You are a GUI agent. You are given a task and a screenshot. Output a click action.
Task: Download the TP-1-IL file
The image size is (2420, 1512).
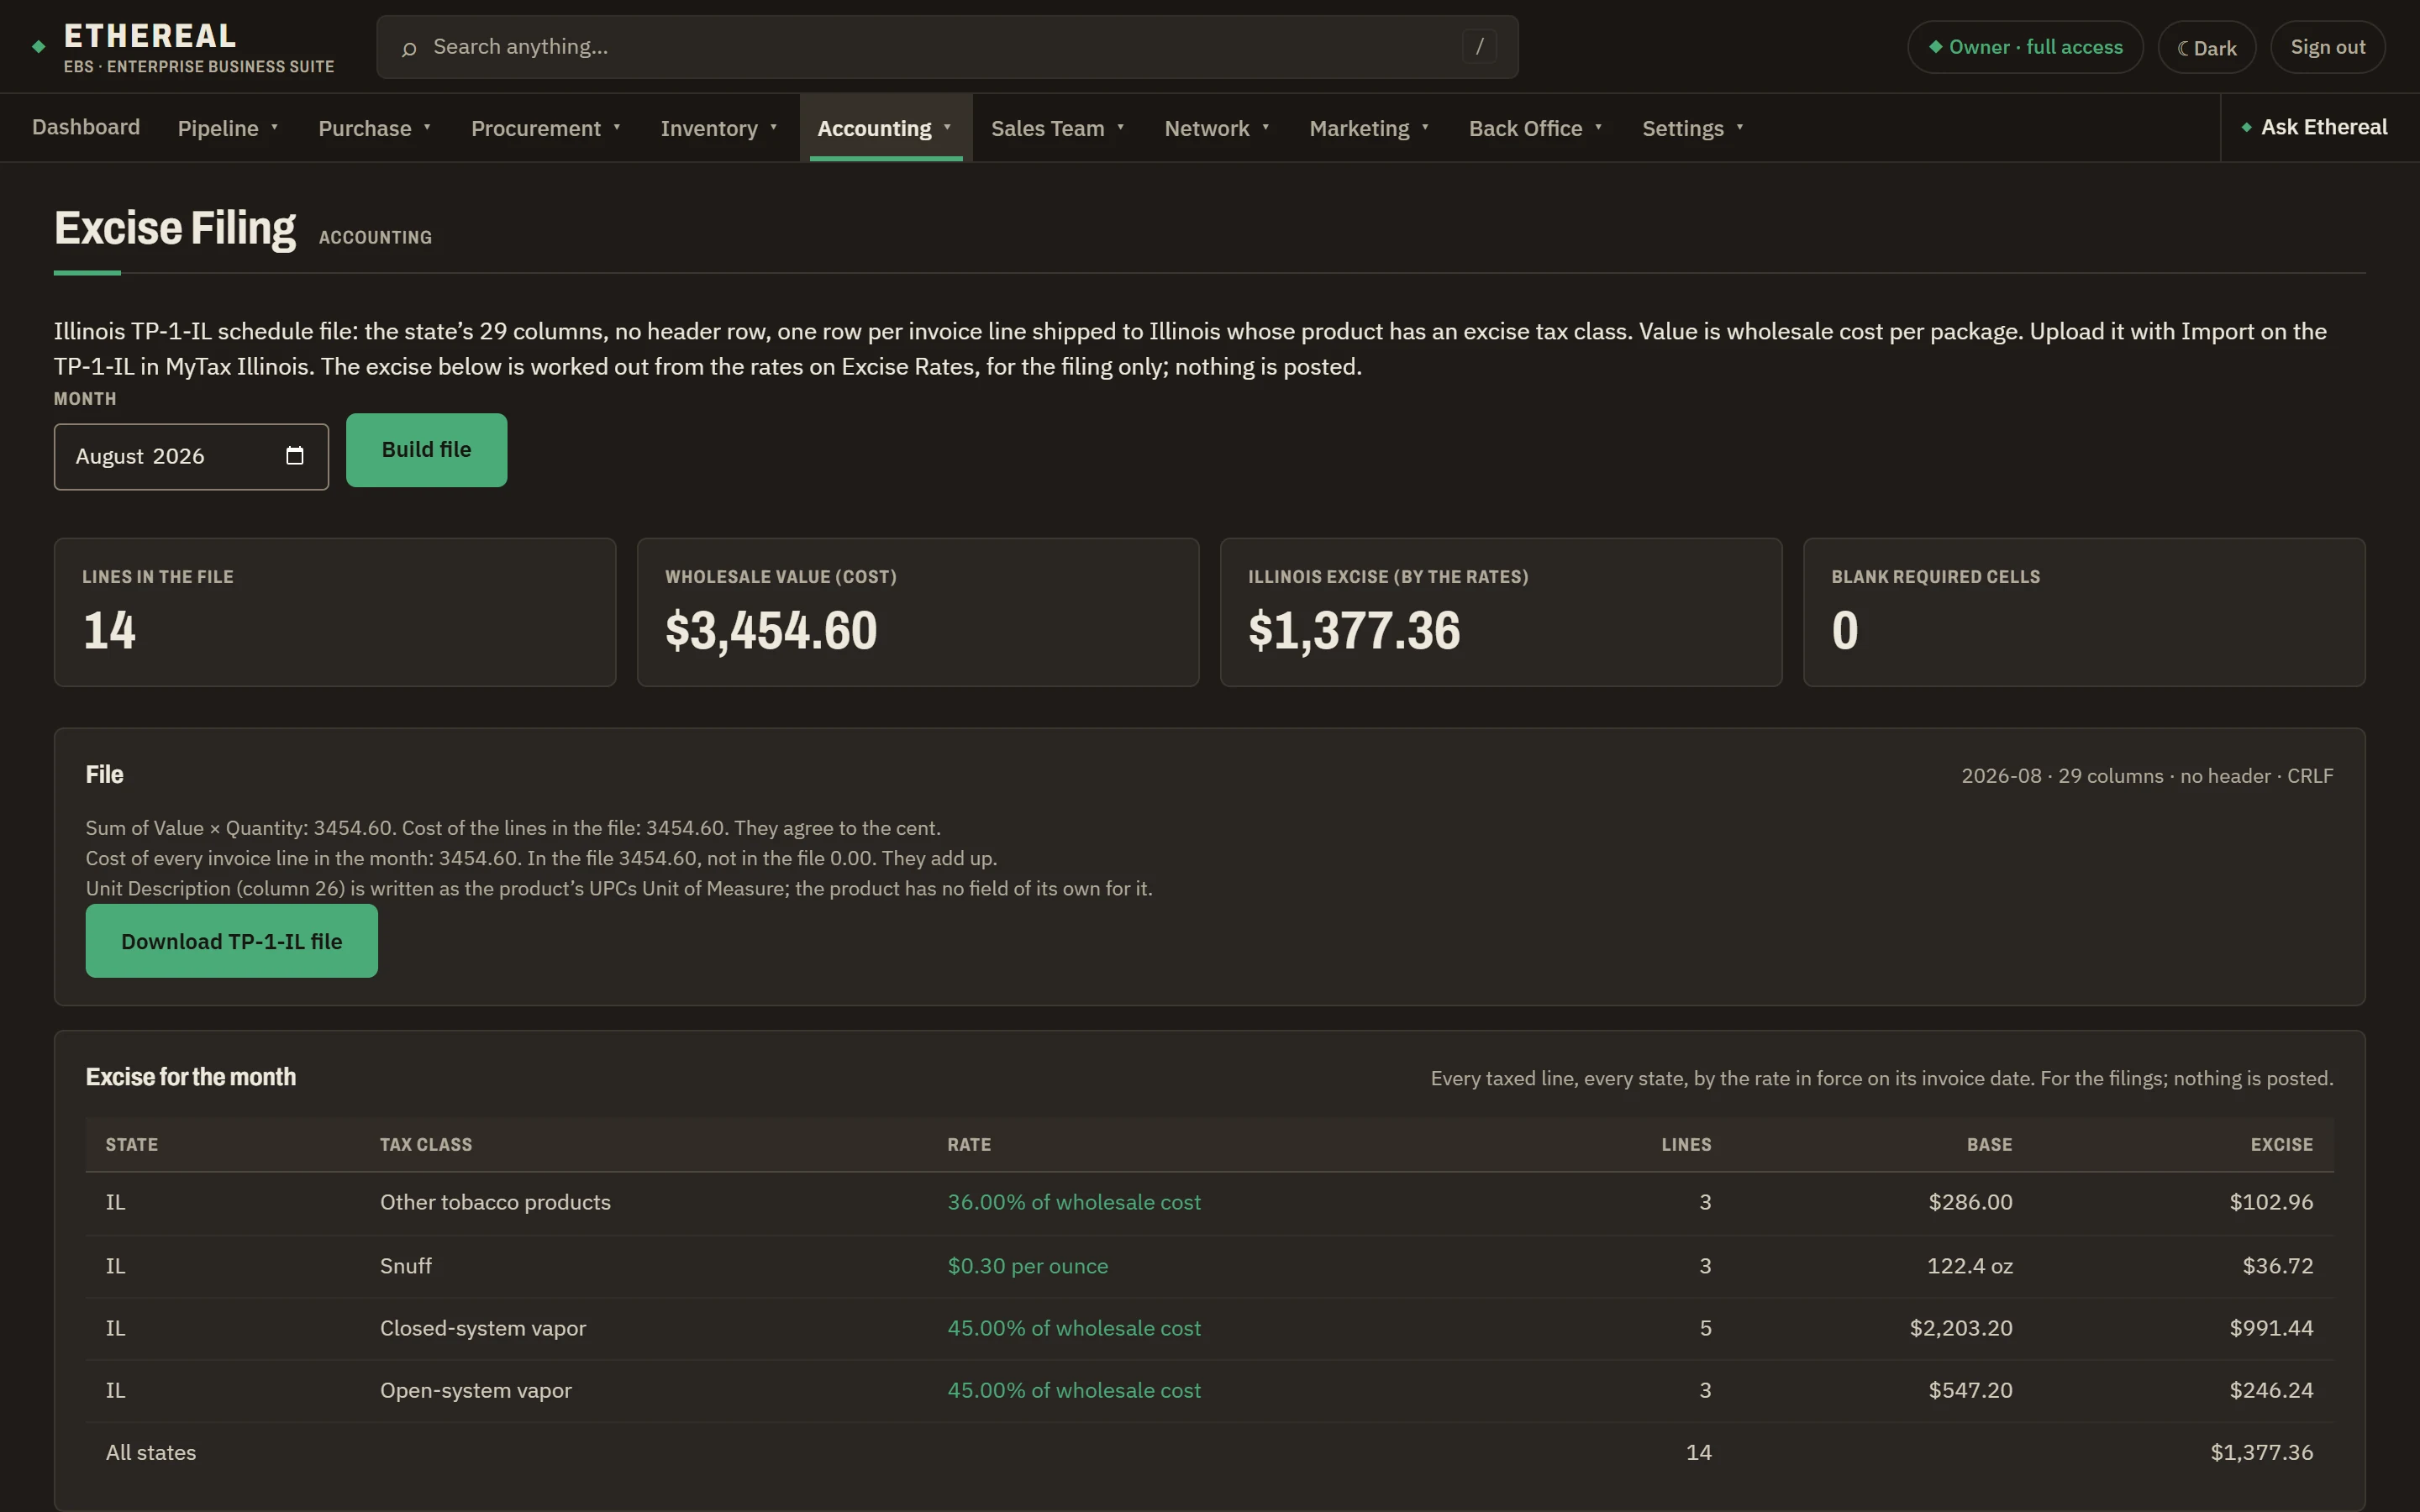(x=232, y=941)
